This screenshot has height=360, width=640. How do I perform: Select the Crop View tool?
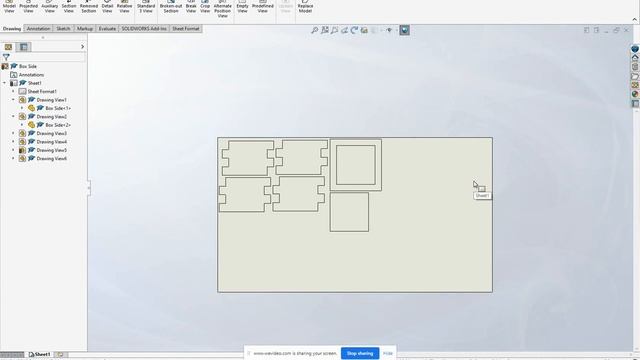(205, 7)
